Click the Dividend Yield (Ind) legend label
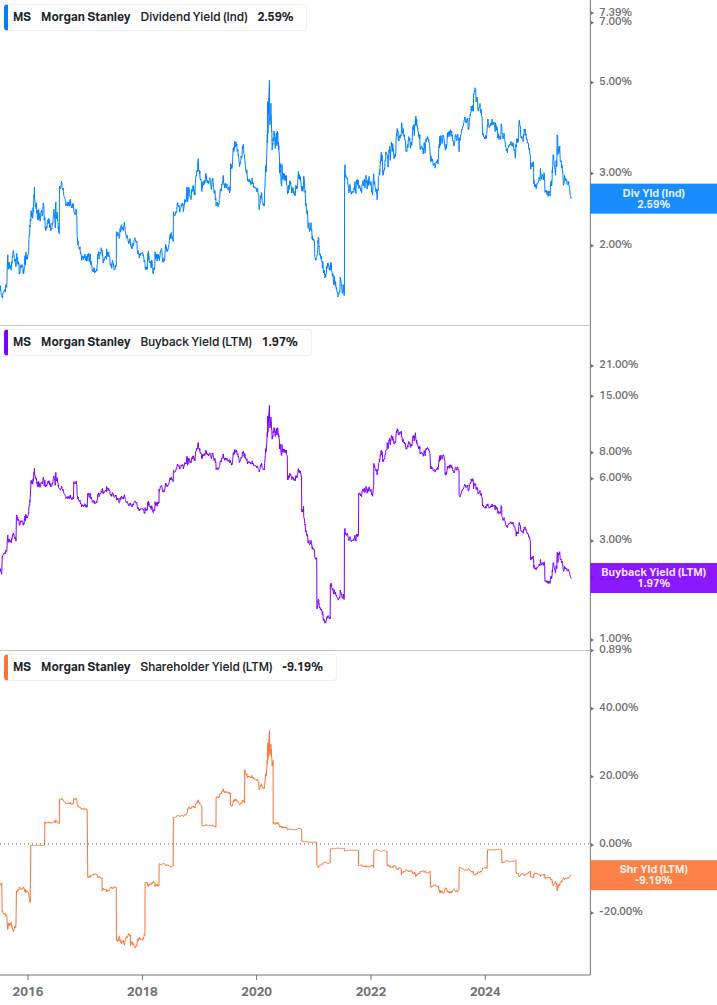This screenshot has height=1005, width=717. pos(194,17)
